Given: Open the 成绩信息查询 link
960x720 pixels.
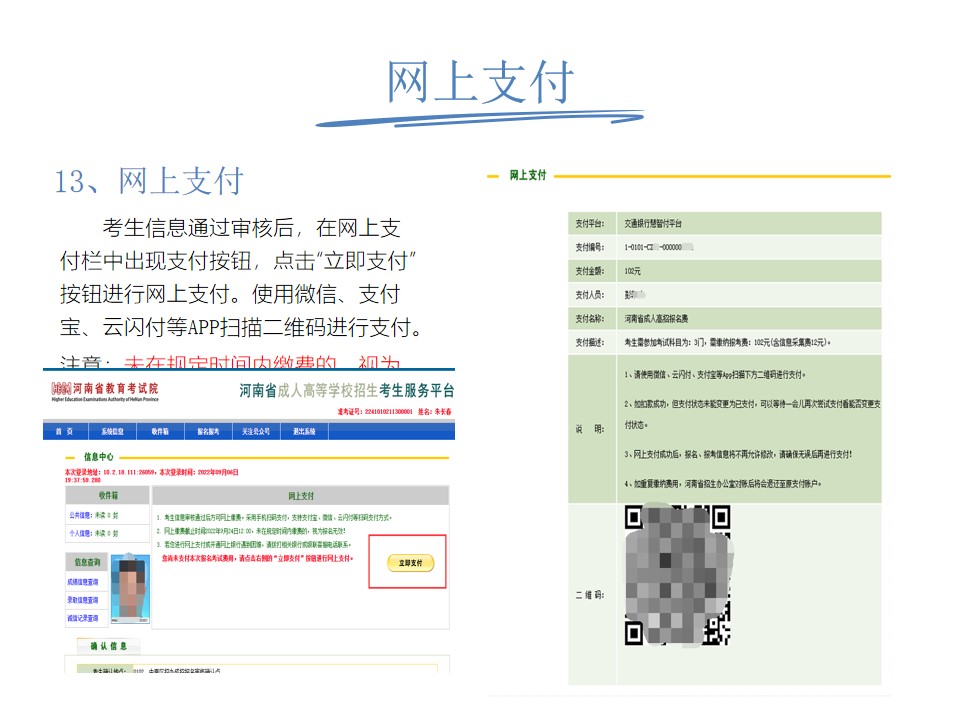Looking at the screenshot, I should pyautogui.click(x=83, y=582).
